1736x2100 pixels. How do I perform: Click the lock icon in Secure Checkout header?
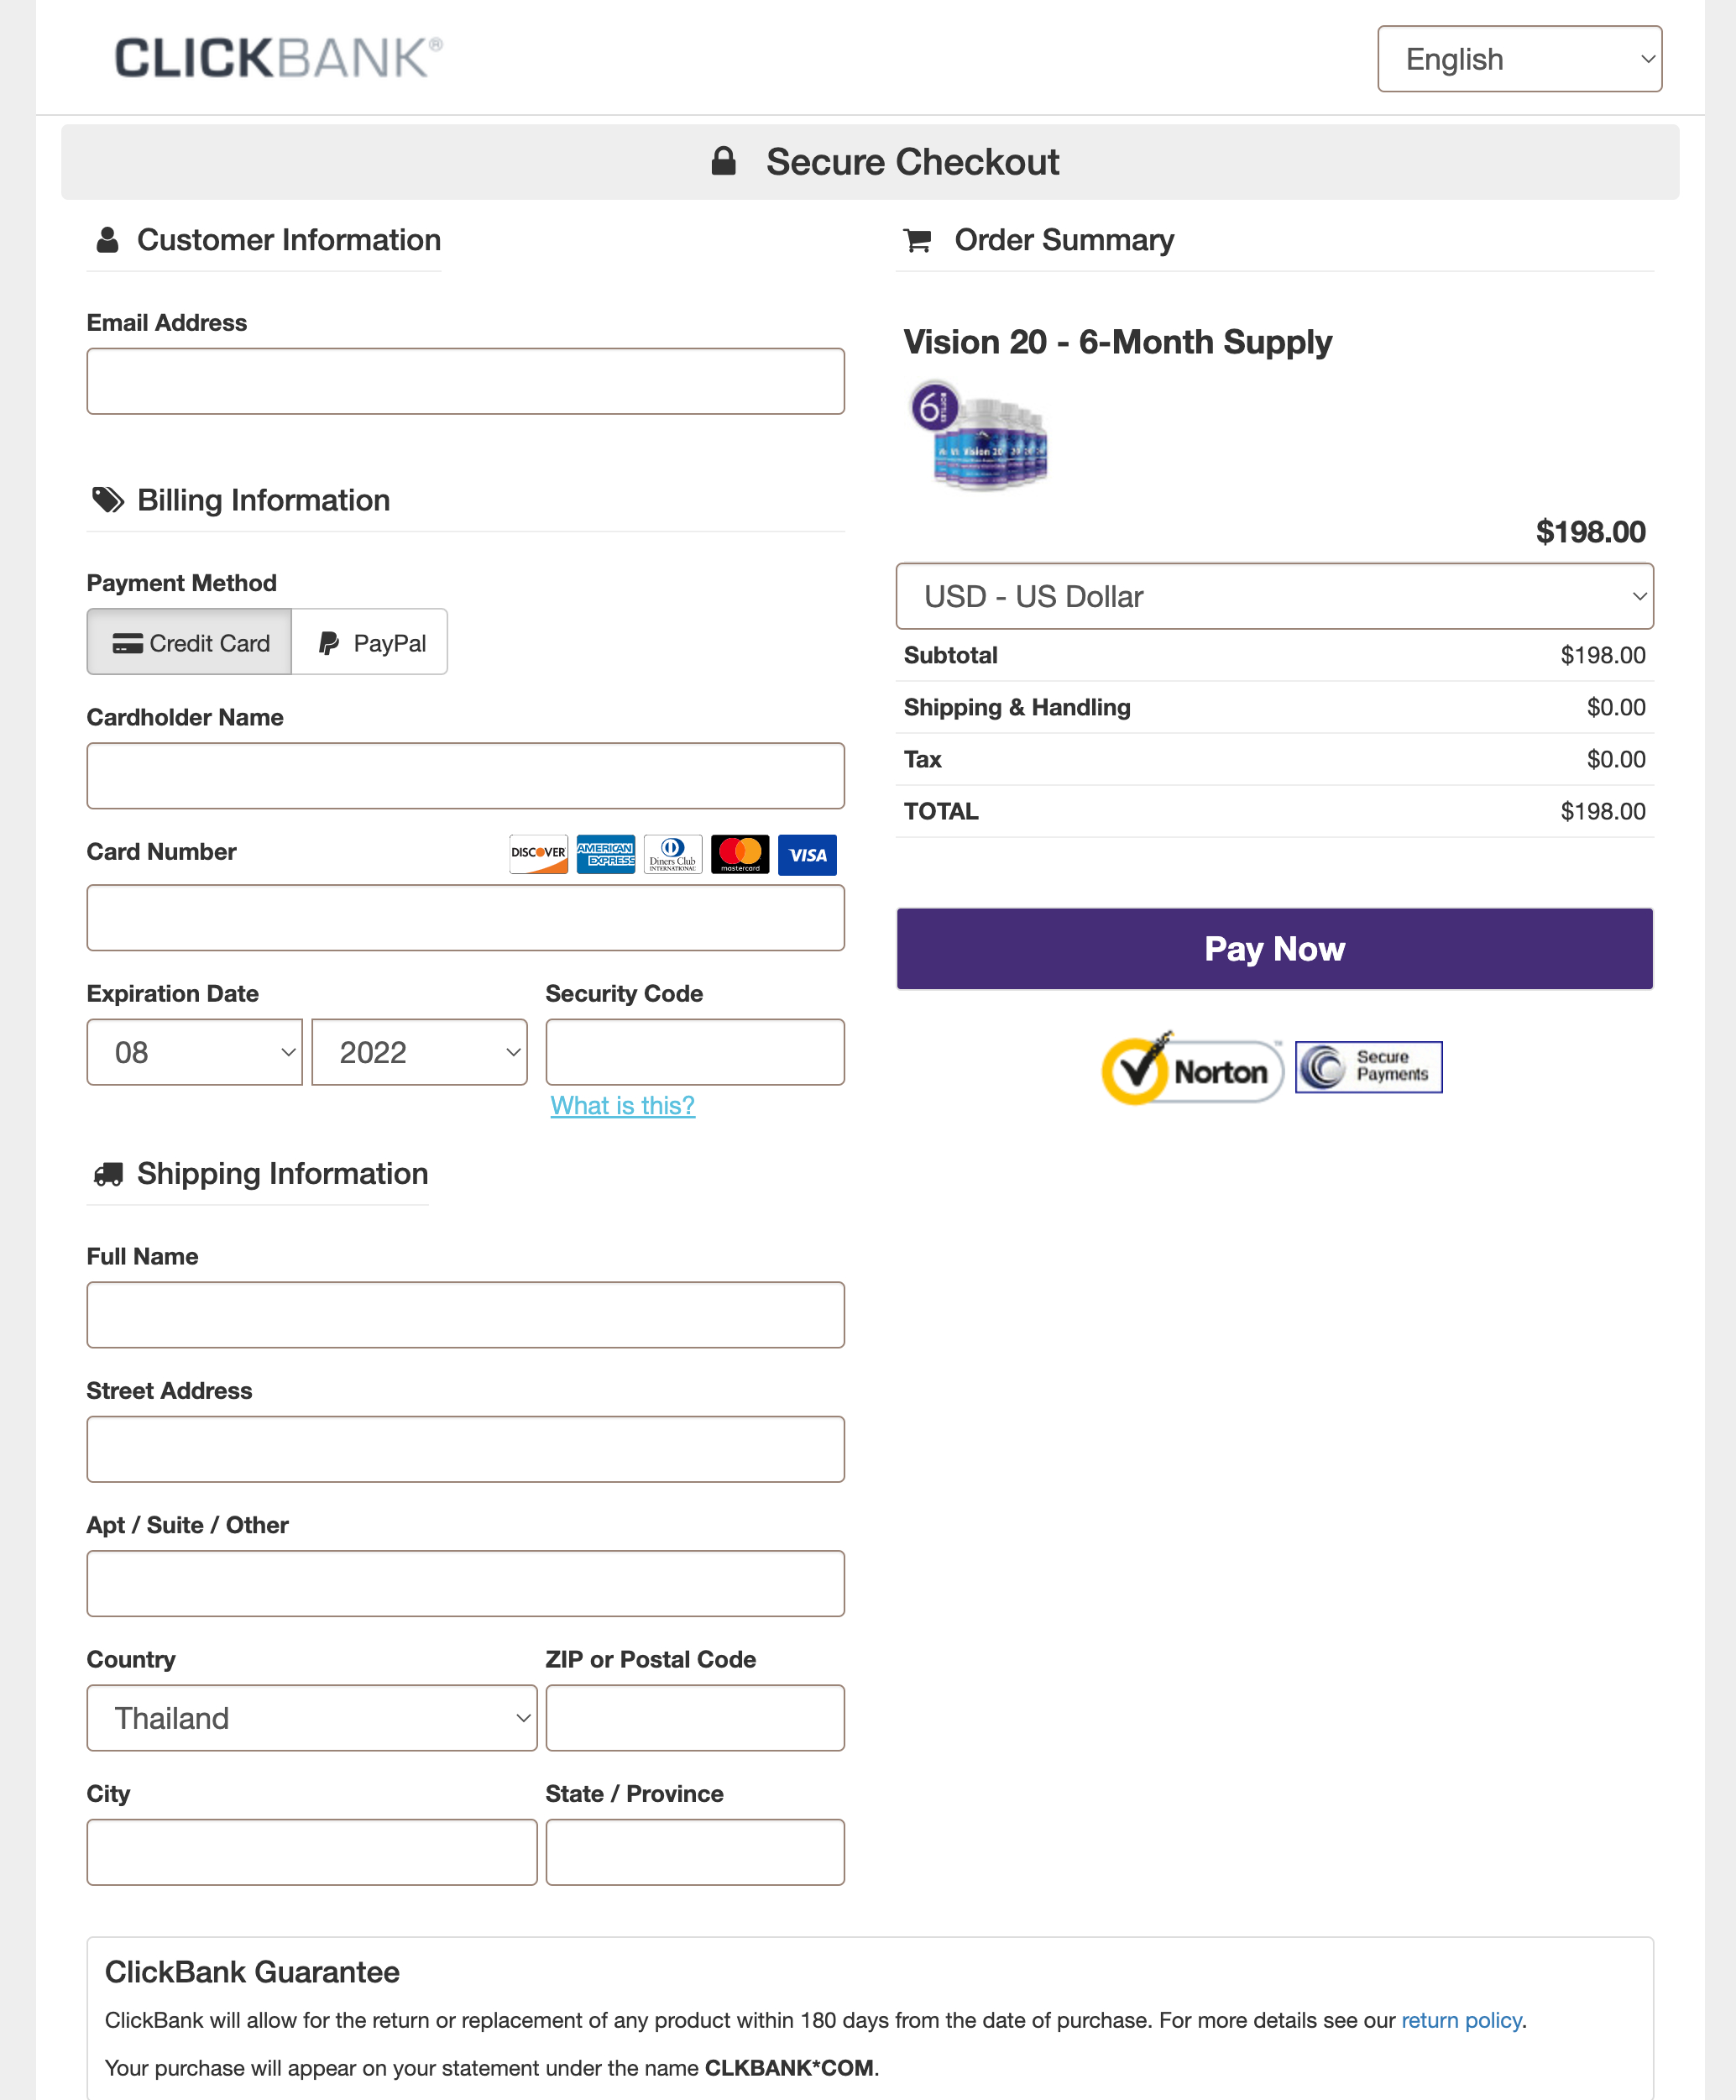pos(722,160)
